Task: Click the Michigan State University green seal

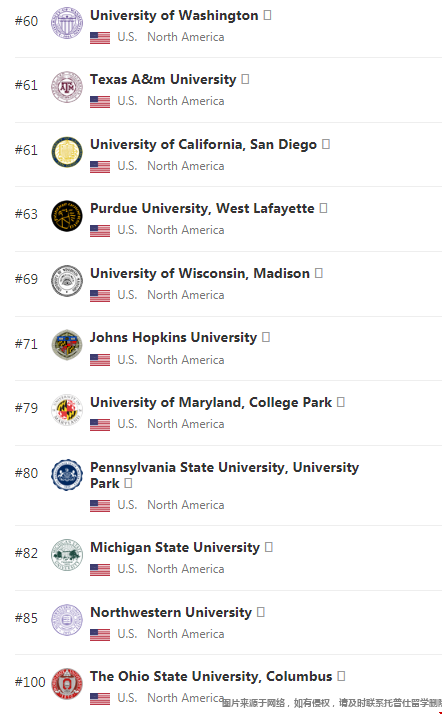Action: [x=67, y=555]
